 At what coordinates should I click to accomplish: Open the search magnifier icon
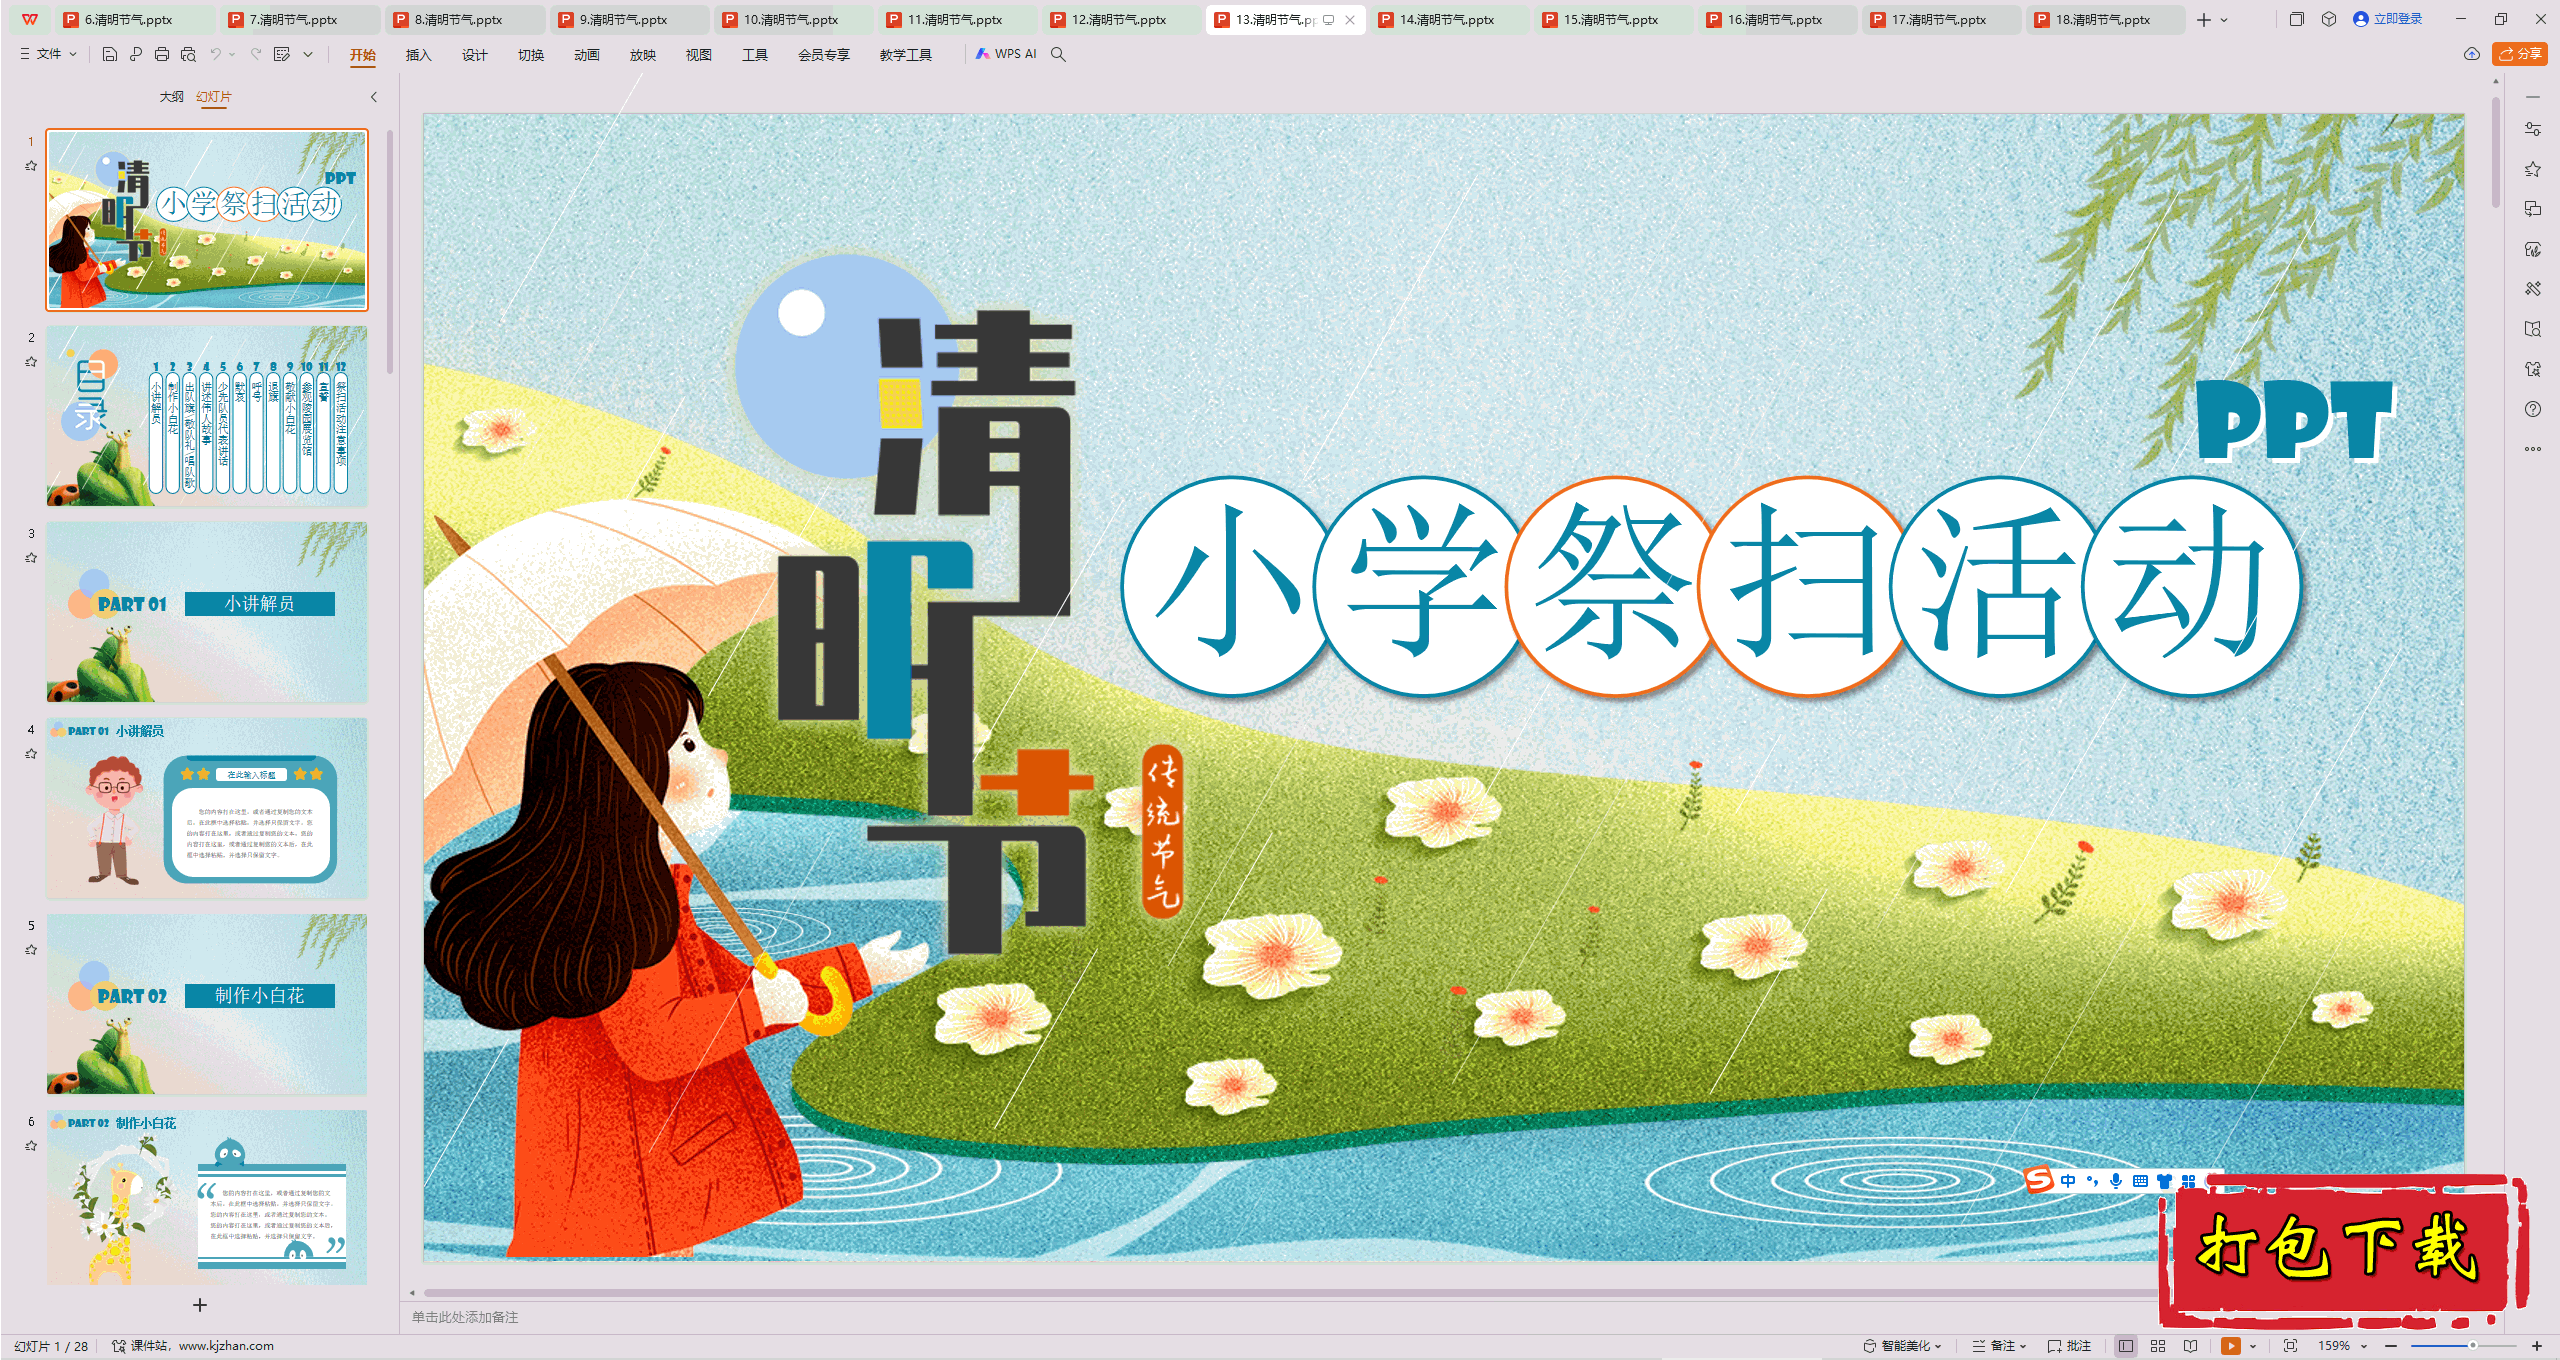pyautogui.click(x=1058, y=54)
